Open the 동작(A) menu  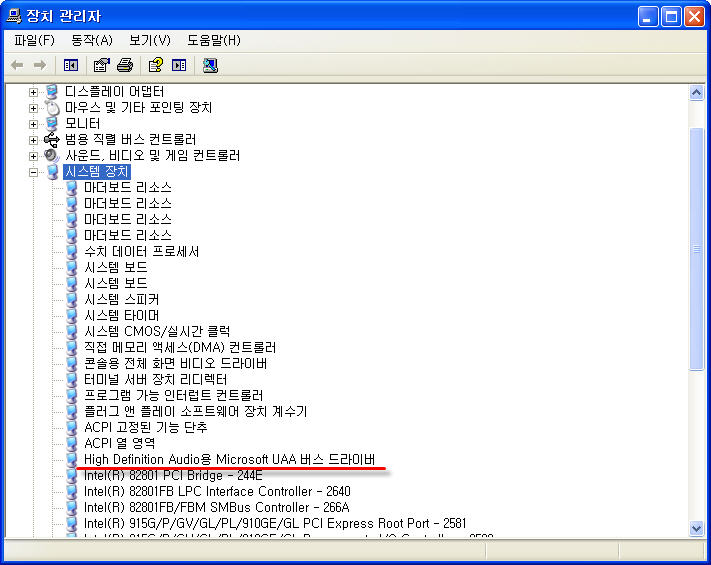tap(92, 40)
